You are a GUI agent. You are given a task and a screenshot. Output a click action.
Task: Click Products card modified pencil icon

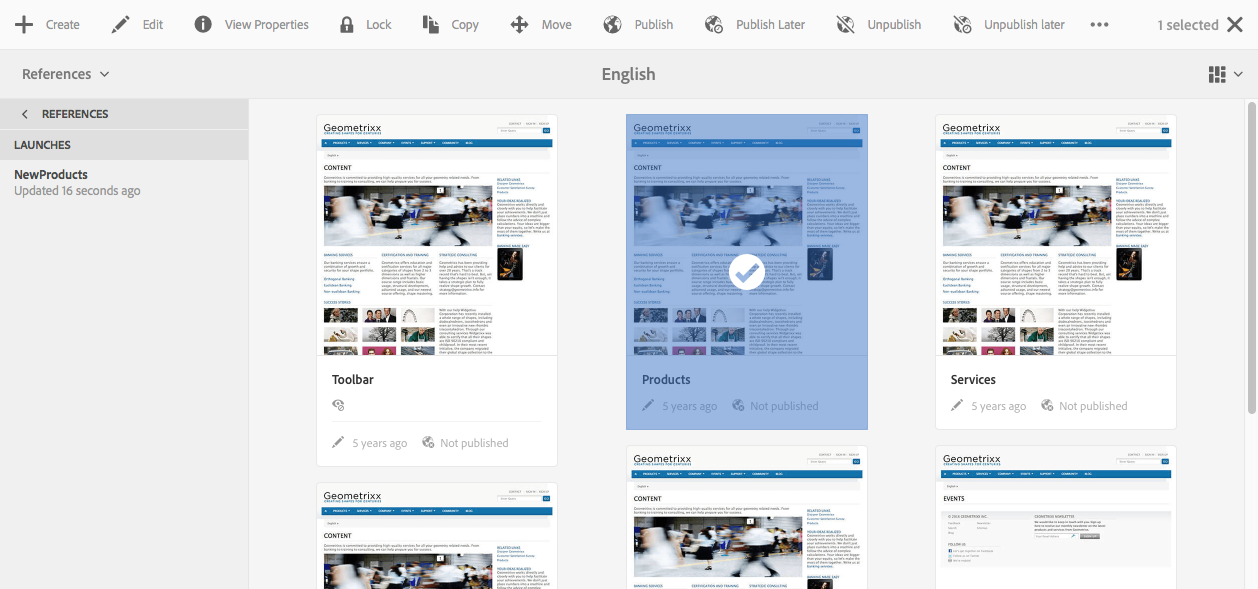[648, 405]
